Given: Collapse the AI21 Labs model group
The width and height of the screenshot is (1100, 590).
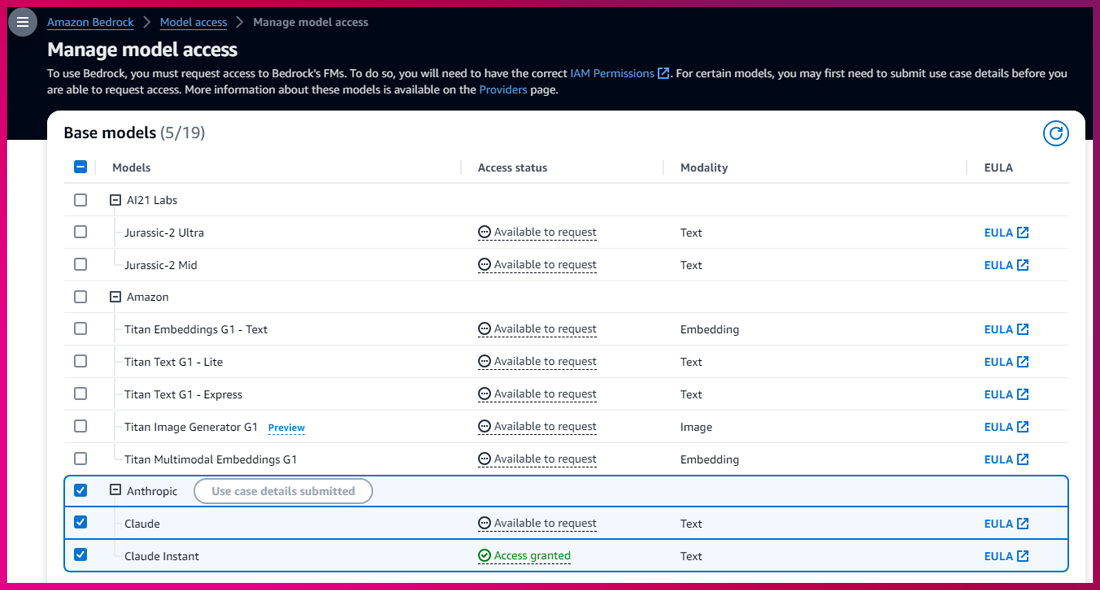Looking at the screenshot, I should pos(115,200).
